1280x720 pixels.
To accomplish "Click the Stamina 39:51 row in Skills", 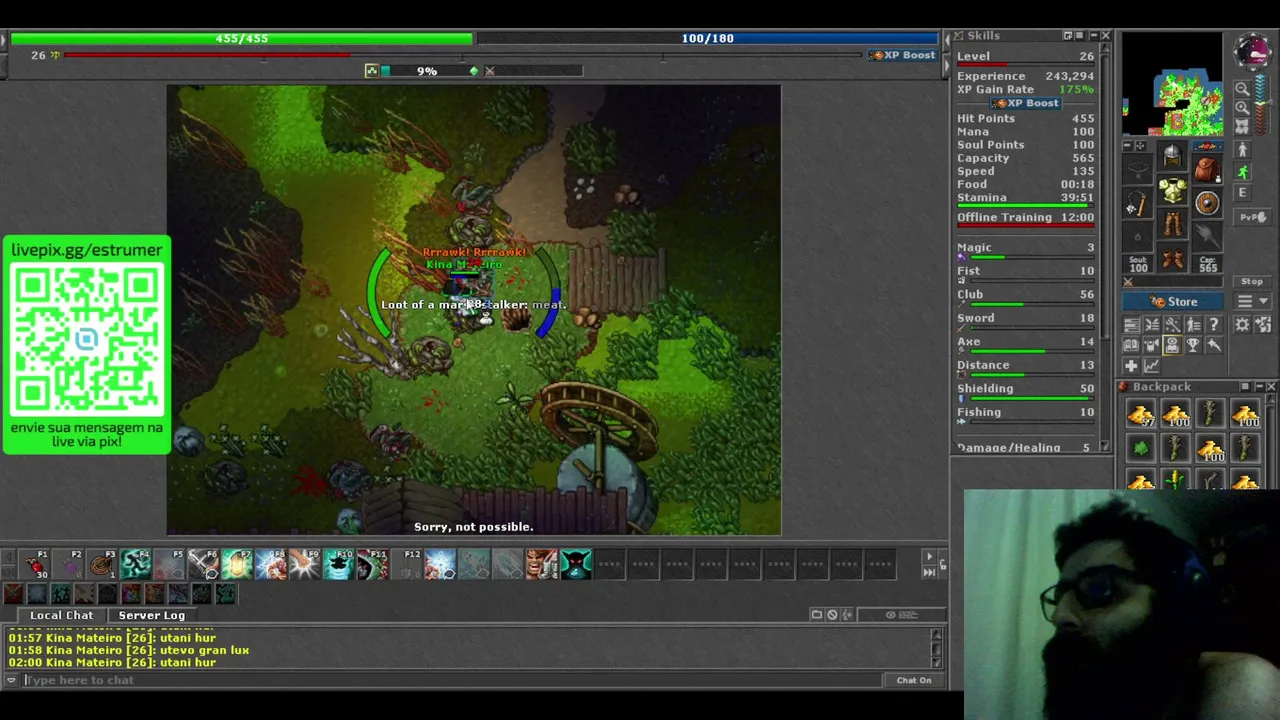I will [1025, 198].
